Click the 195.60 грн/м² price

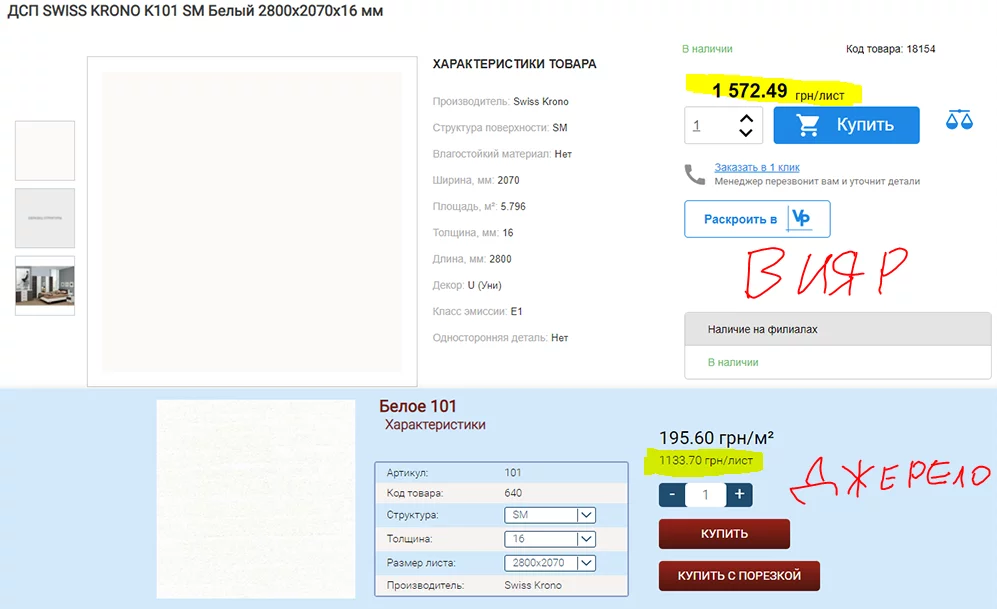coord(717,438)
